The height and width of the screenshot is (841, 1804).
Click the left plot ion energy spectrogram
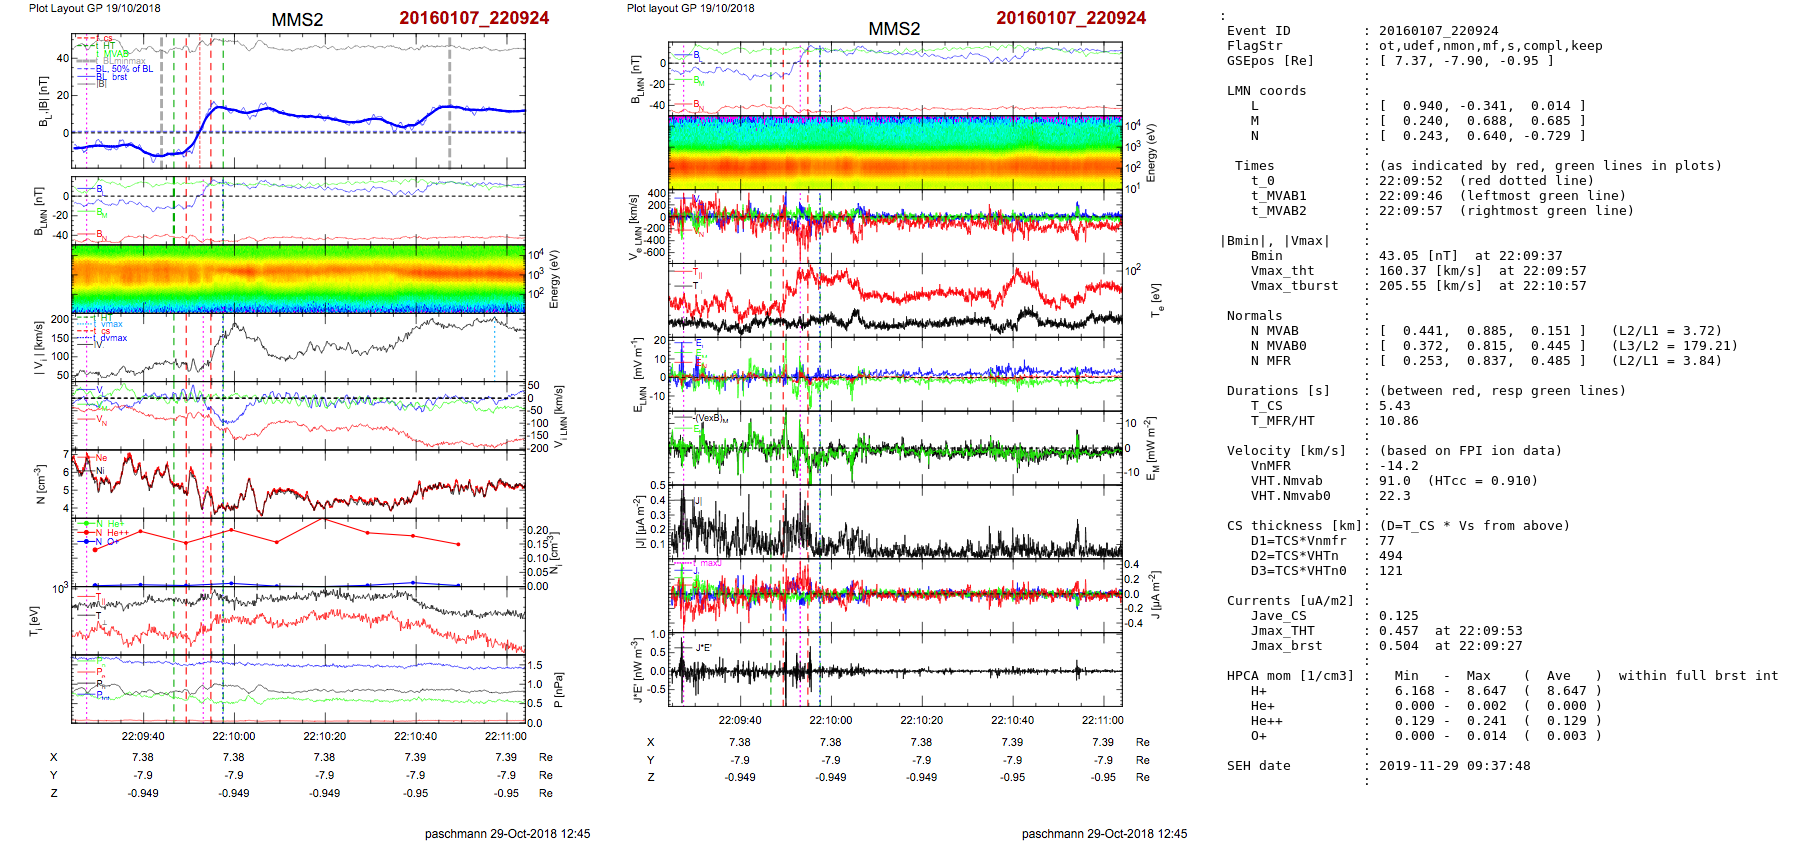(x=298, y=278)
